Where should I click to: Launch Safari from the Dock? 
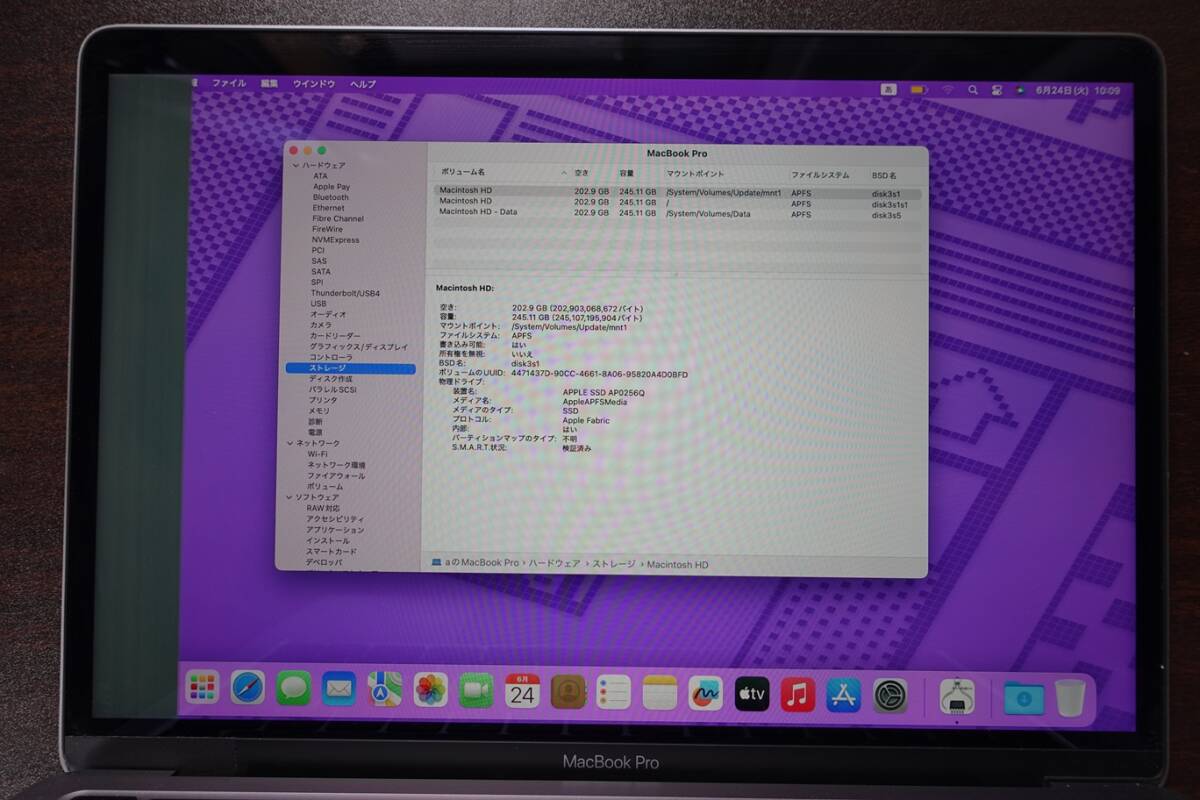point(248,688)
